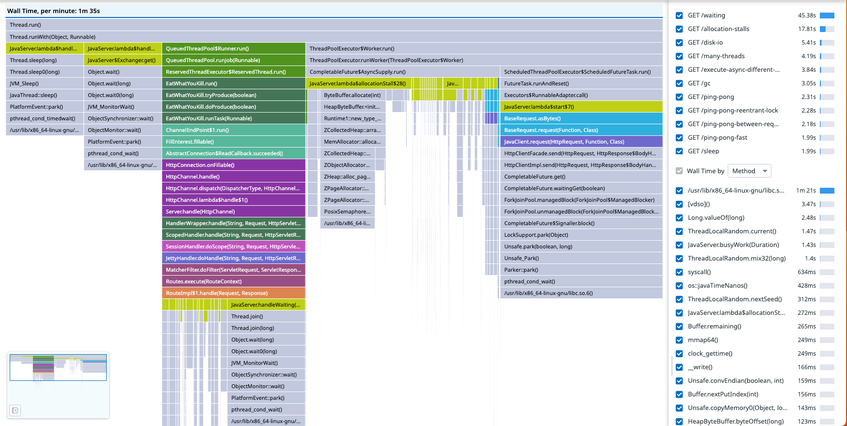The width and height of the screenshot is (847, 426).
Task: Disable the GET /disk-io checkbox
Action: click(680, 43)
